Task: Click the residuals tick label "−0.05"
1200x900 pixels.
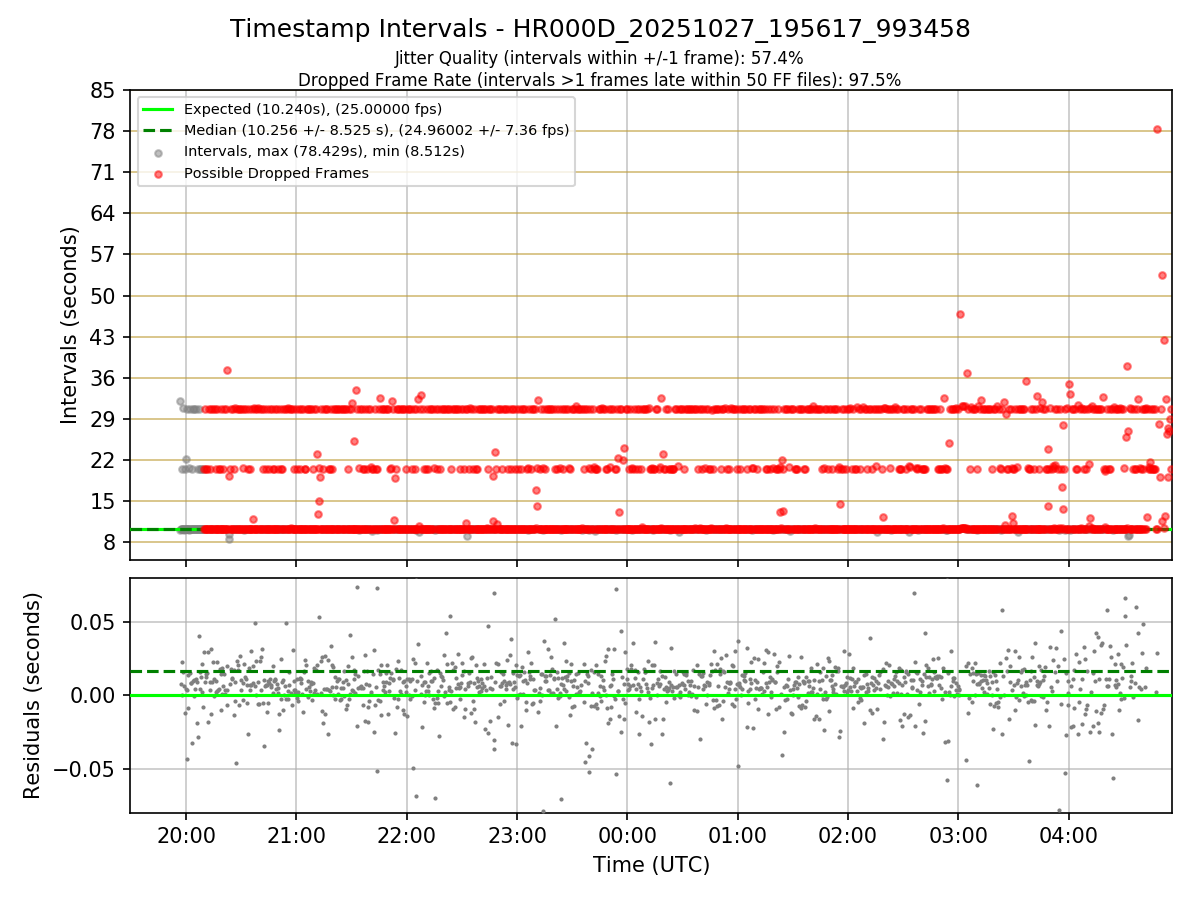Action: click(84, 769)
